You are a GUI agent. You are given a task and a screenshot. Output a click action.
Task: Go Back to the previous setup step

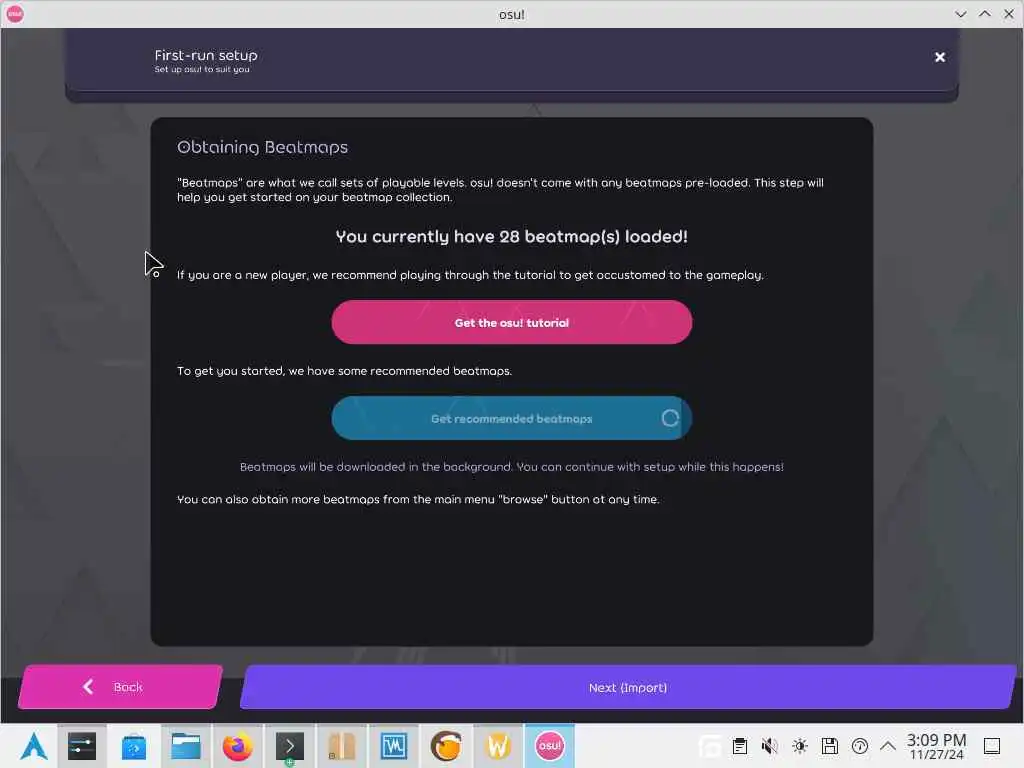120,687
